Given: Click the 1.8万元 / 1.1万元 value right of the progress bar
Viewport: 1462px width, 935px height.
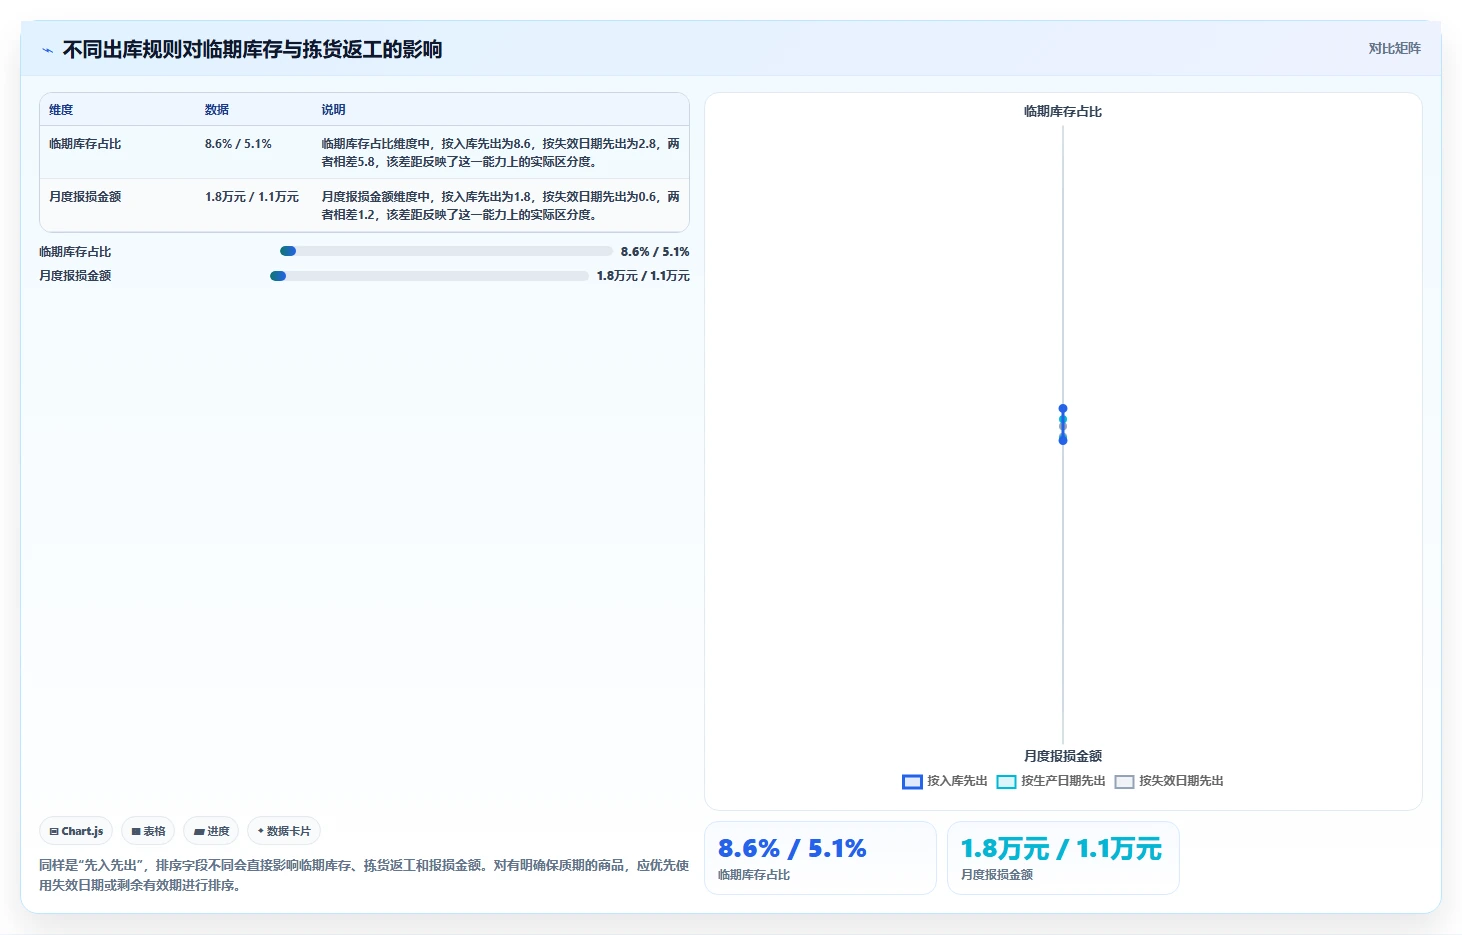Looking at the screenshot, I should pos(643,276).
